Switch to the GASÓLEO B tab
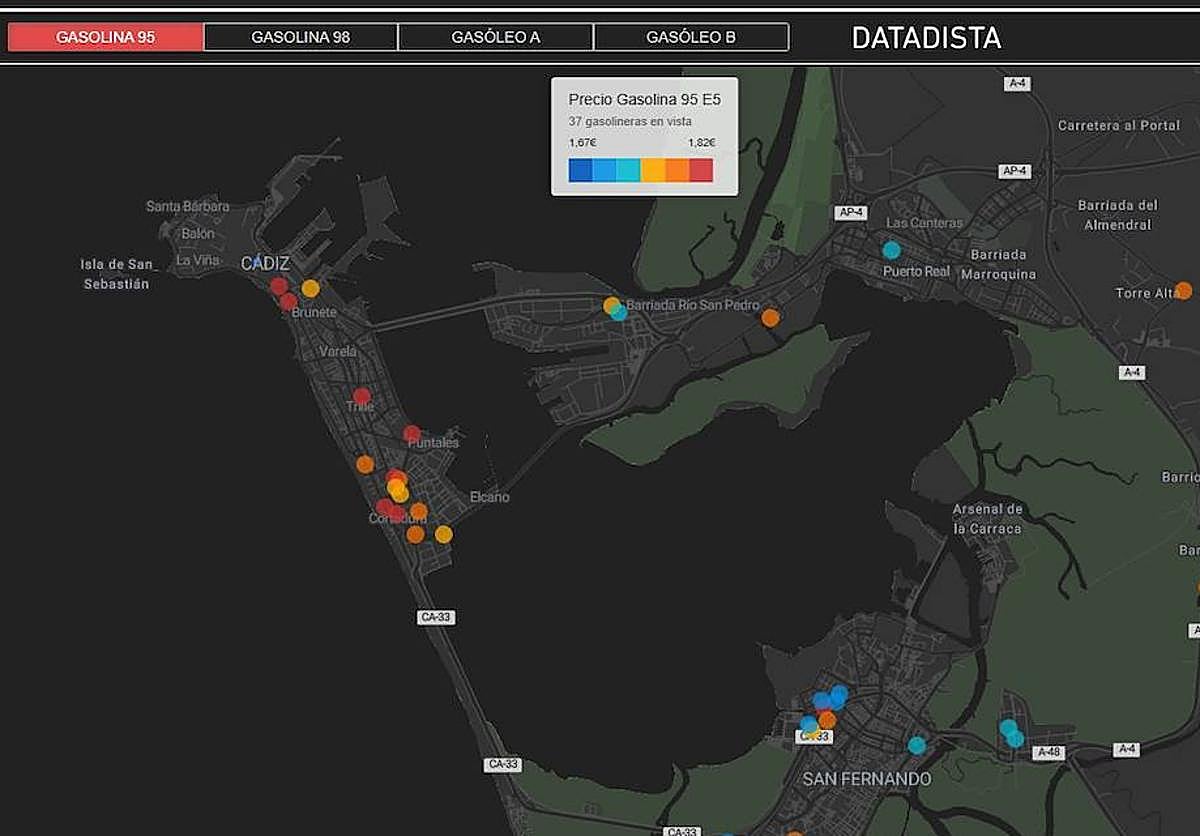 (691, 37)
